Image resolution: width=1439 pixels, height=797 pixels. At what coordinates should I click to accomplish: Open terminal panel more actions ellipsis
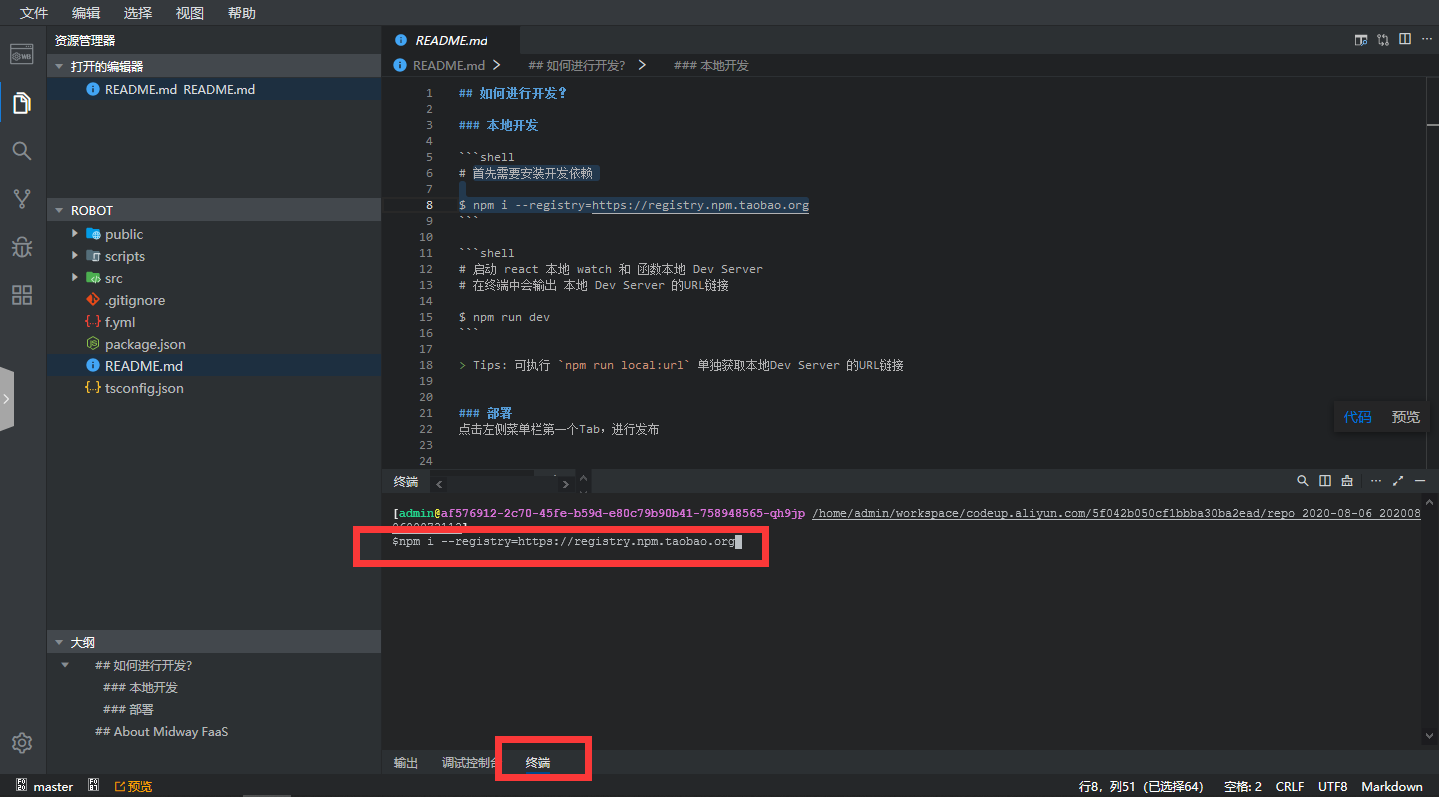tap(1376, 481)
